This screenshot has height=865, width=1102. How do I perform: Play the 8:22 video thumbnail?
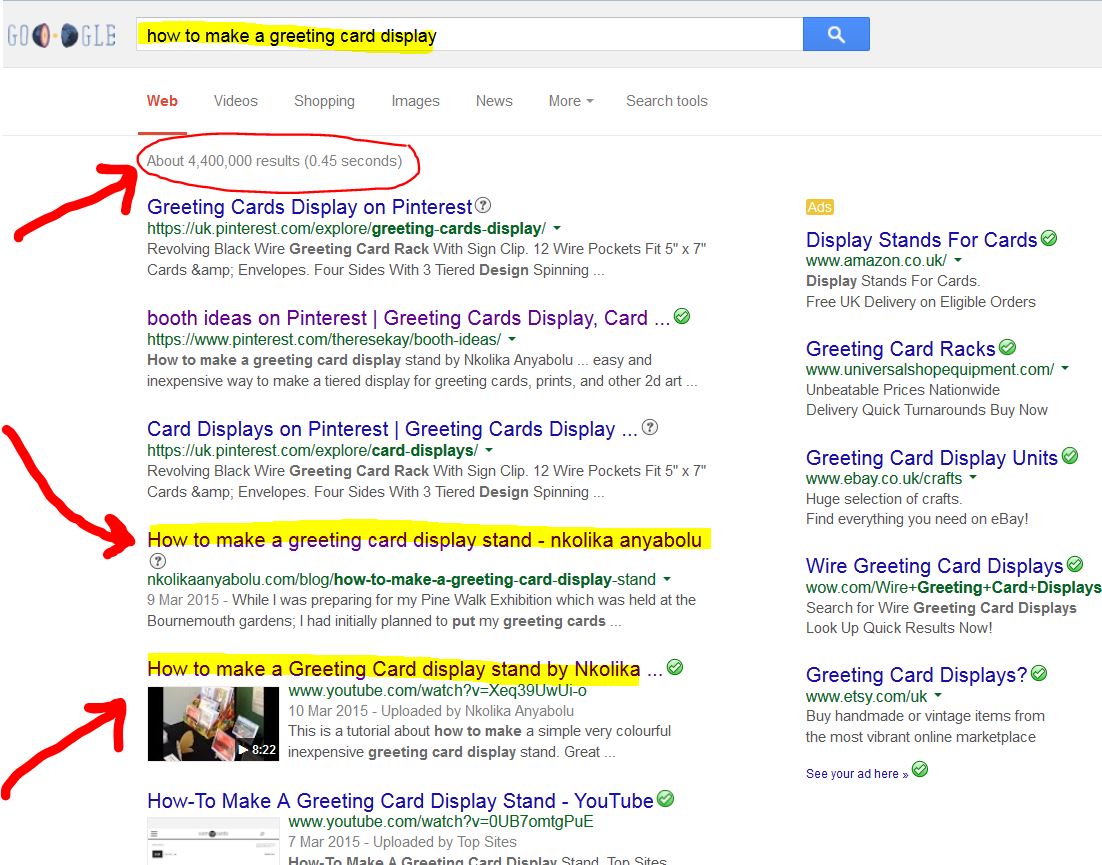click(x=213, y=723)
